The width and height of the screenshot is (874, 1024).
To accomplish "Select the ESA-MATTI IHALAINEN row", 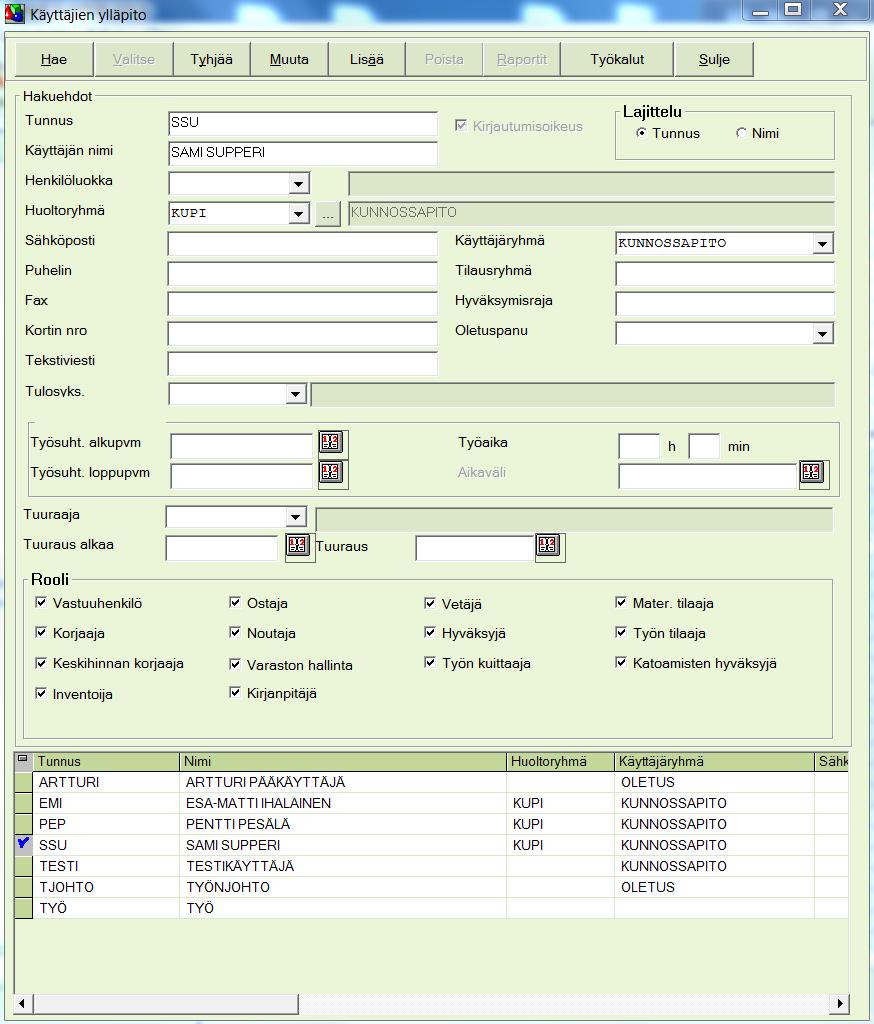I will tap(431, 803).
